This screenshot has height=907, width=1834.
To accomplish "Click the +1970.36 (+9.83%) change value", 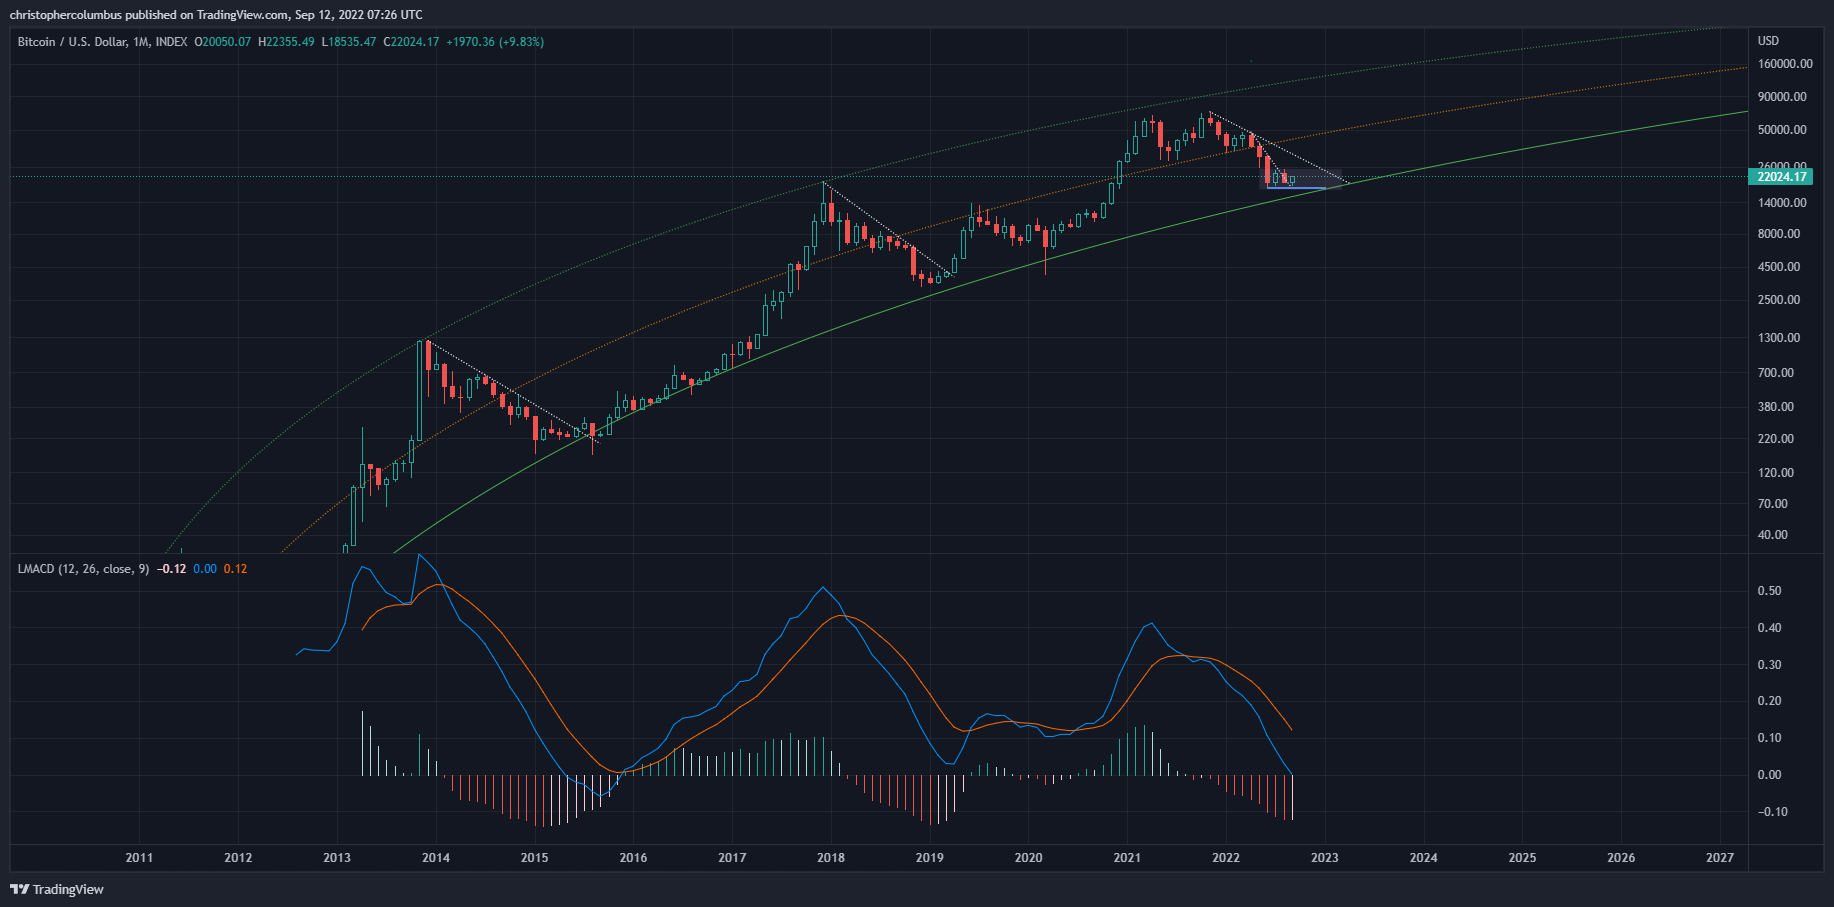I will coord(494,42).
